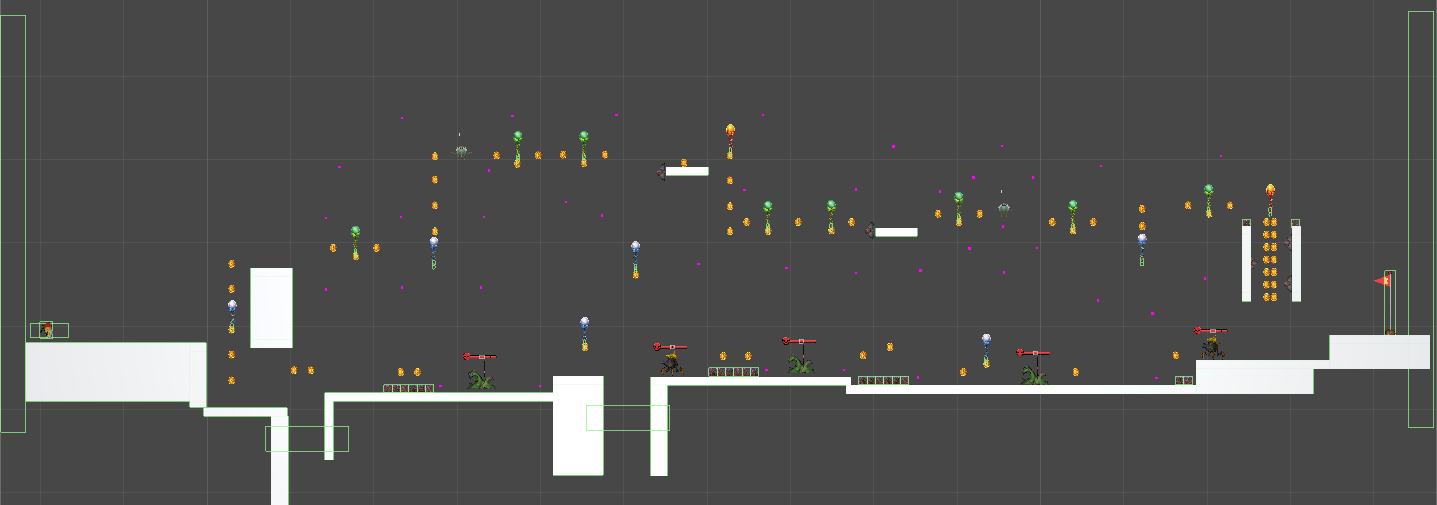The image size is (1437, 505).
Task: Select the dark spike trap on the upper floating platform's end
Action: (661, 172)
